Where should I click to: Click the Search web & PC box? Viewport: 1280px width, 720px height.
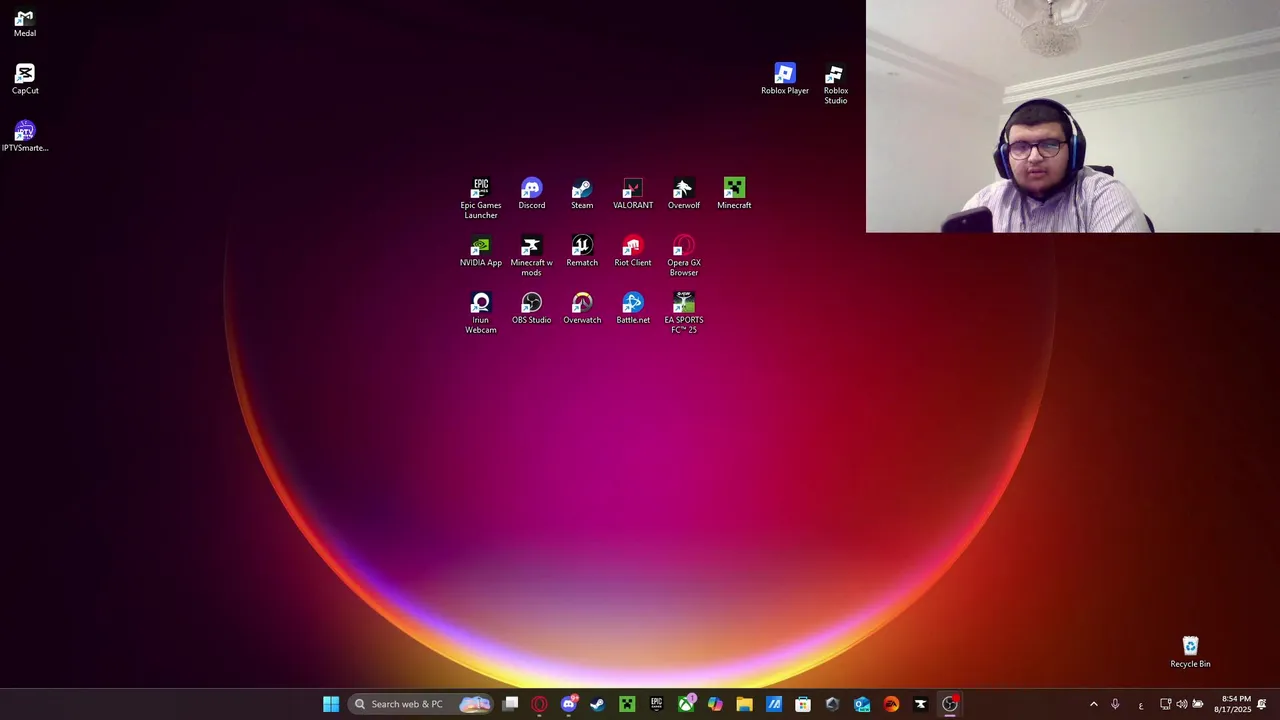(x=422, y=704)
